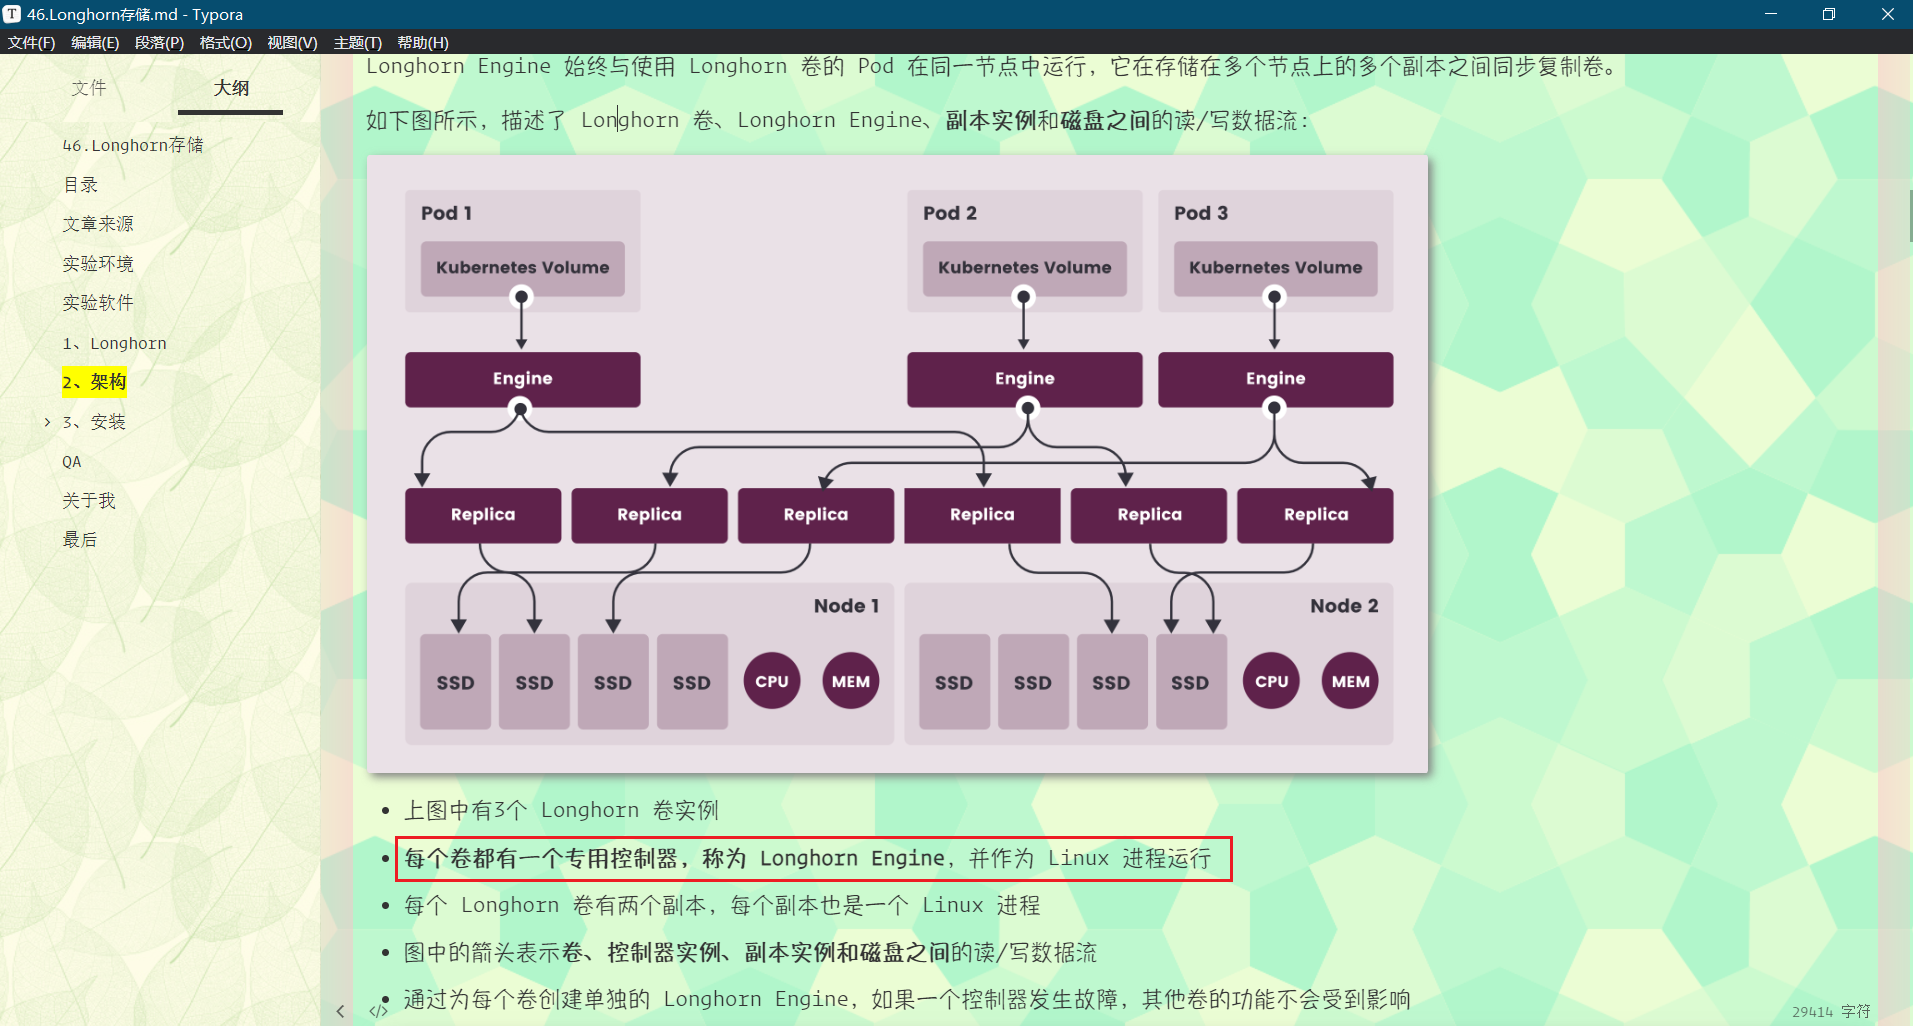This screenshot has height=1026, width=1913.
Task: Open the 主题(T) menu
Action: click(x=357, y=42)
